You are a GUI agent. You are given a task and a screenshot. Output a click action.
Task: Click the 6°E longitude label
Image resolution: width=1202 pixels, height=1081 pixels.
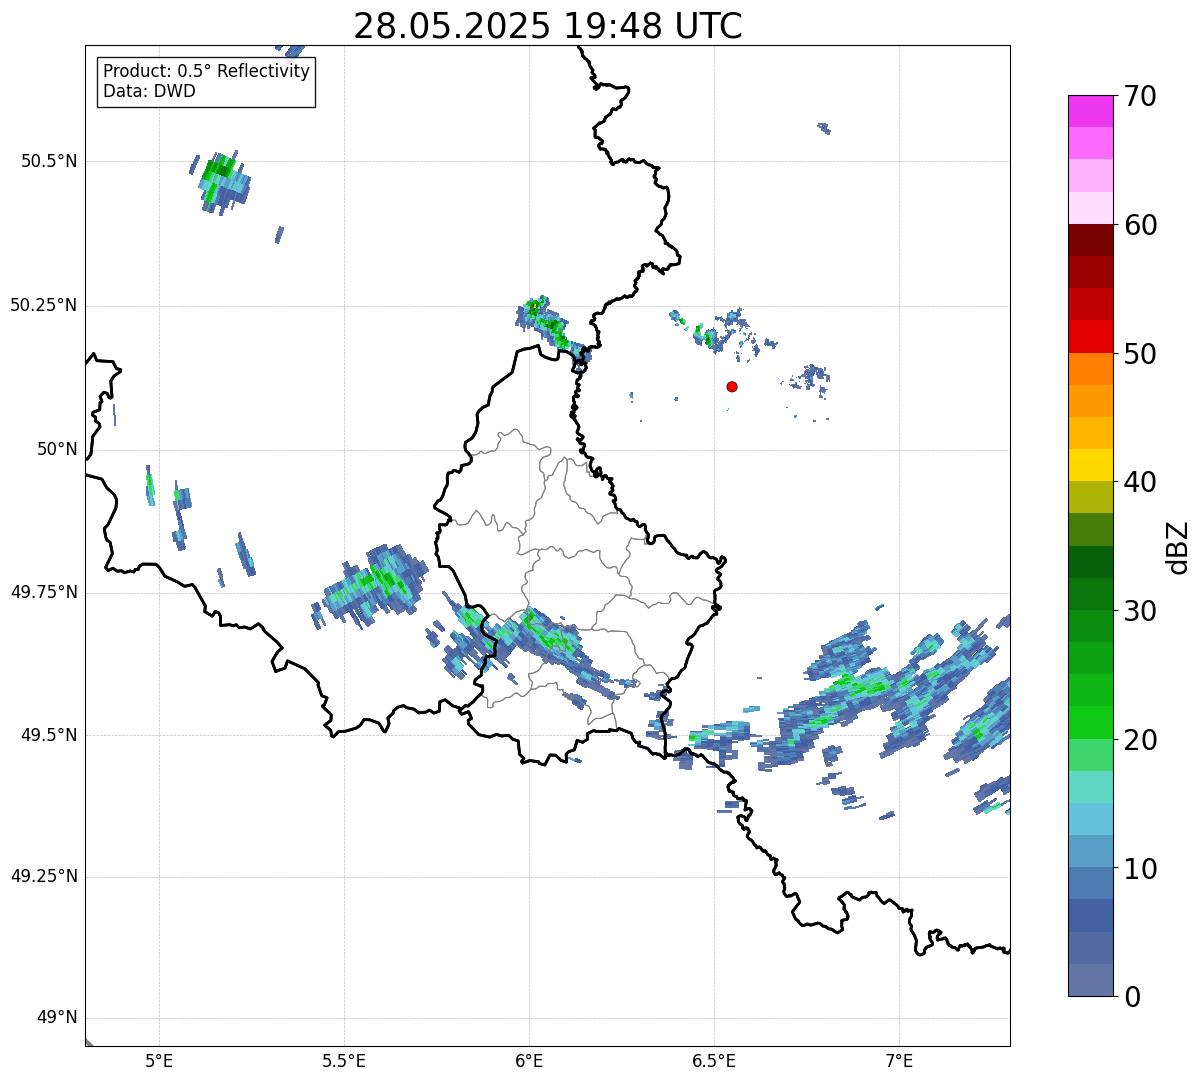click(x=529, y=1061)
